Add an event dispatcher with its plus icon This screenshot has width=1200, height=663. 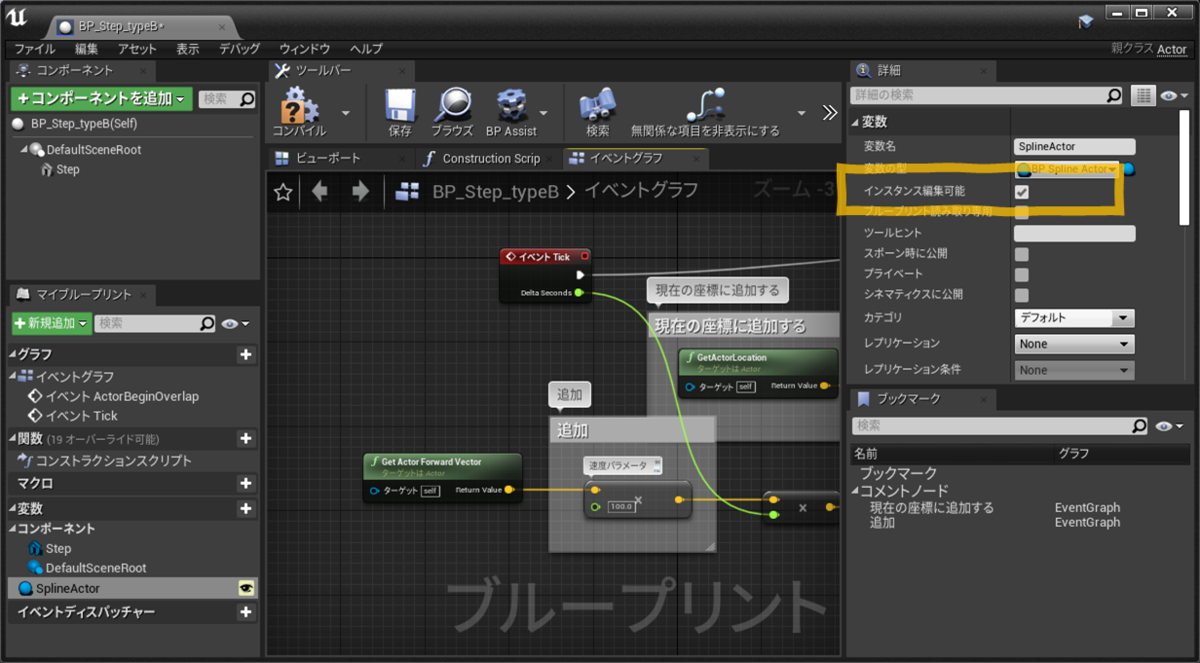pos(246,612)
